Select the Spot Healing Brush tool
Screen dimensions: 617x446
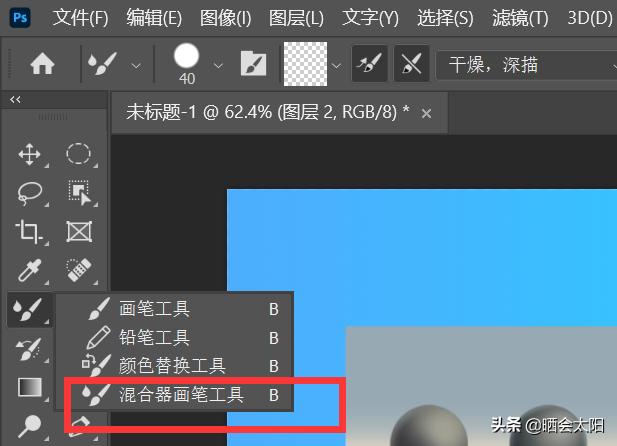pyautogui.click(x=78, y=271)
